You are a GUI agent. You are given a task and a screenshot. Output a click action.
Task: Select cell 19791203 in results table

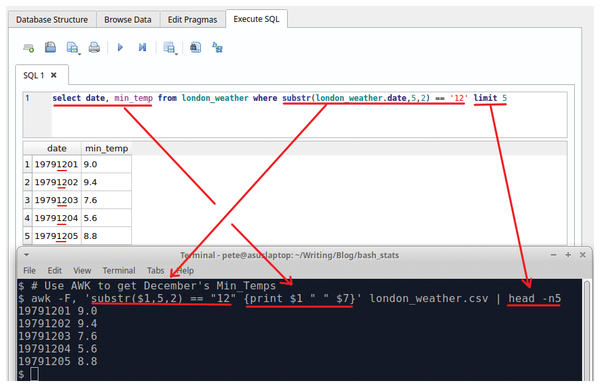[56, 200]
